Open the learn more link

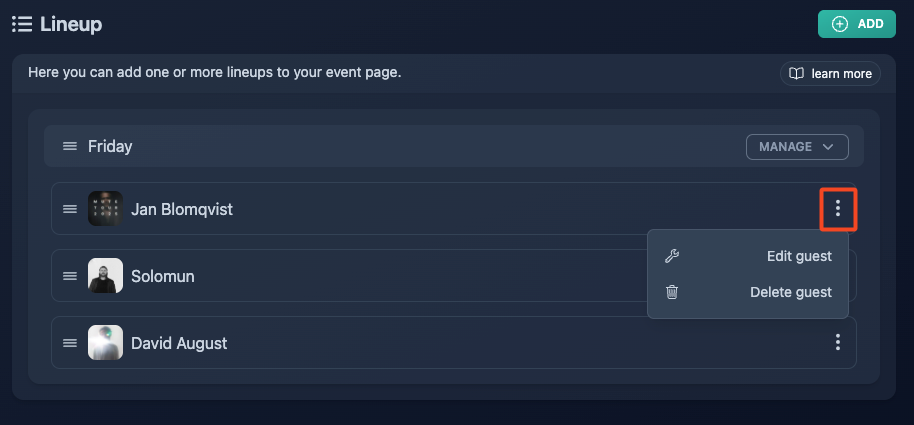(x=830, y=74)
